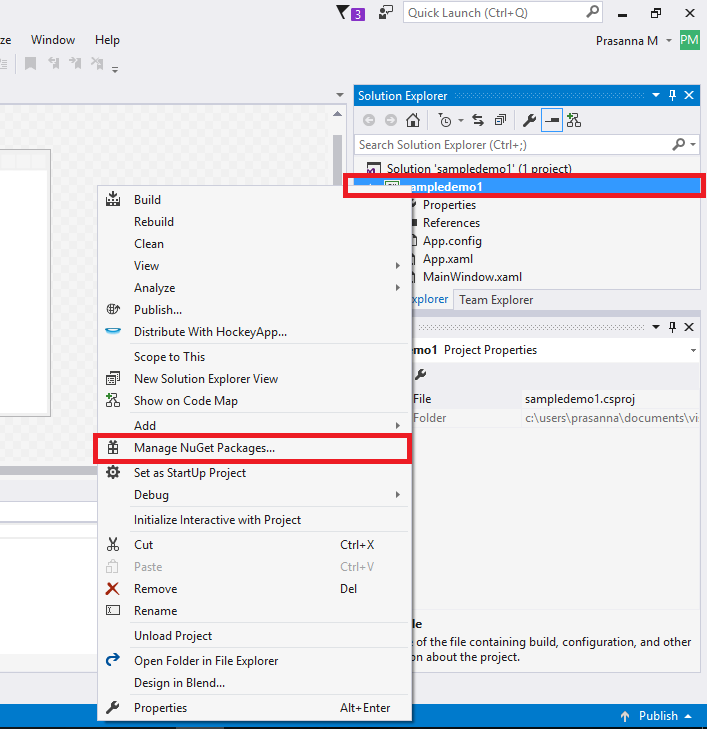Viewport: 707px width, 729px height.
Task: Click Remove in context menu
Action: click(254, 589)
